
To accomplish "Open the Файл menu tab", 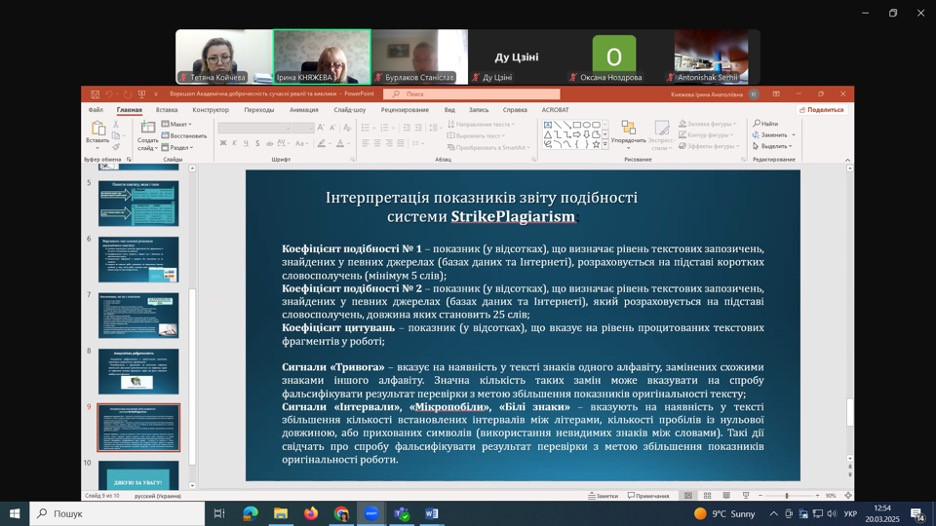I will [x=96, y=110].
